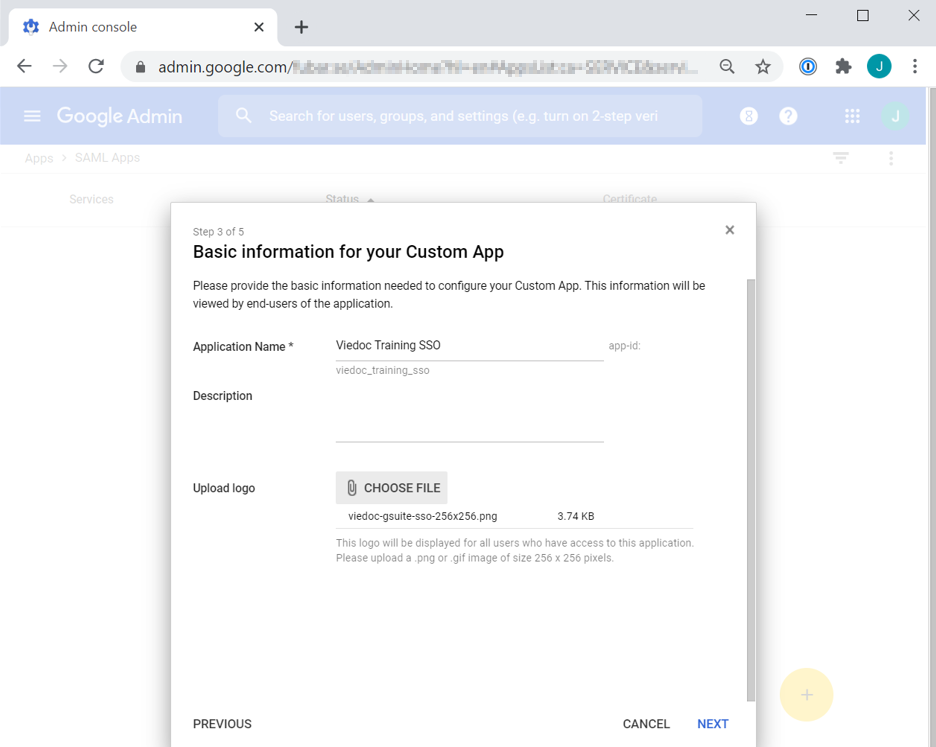
Task: Close the Custom App dialog with X
Action: click(x=730, y=230)
